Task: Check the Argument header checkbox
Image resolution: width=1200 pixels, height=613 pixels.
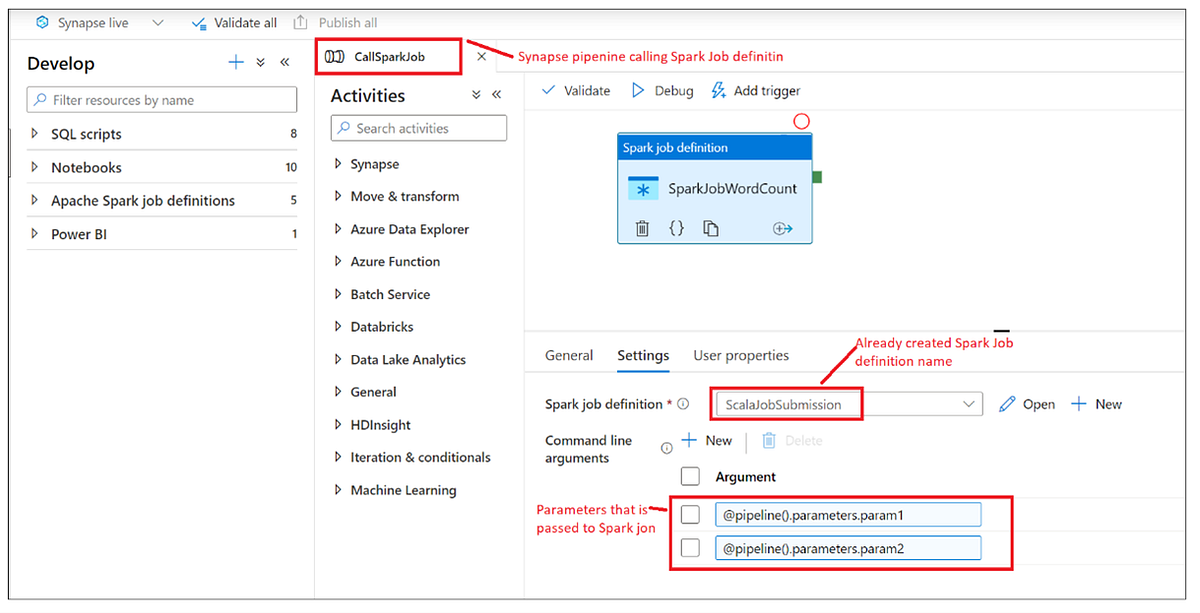Action: pos(690,476)
